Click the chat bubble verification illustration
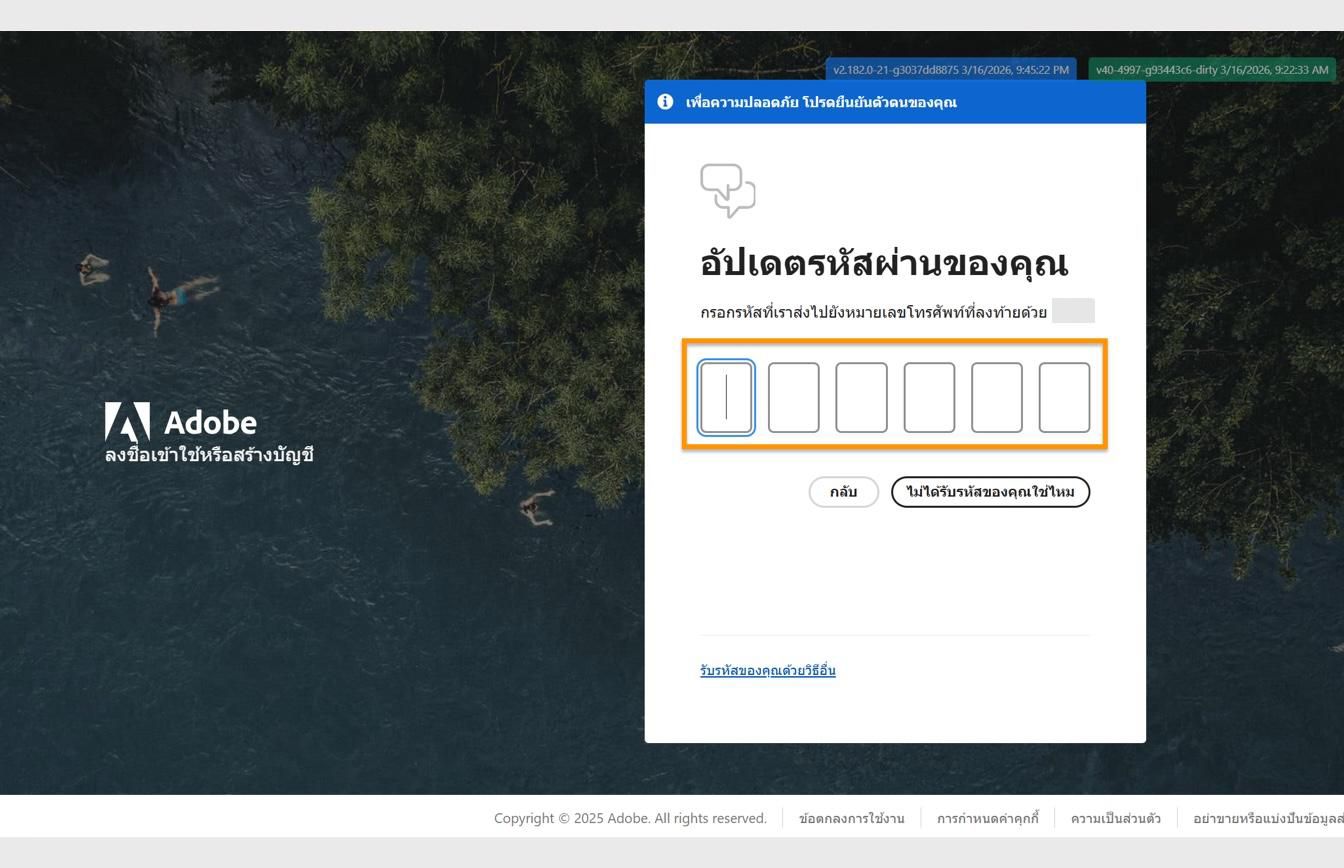 [x=728, y=191]
